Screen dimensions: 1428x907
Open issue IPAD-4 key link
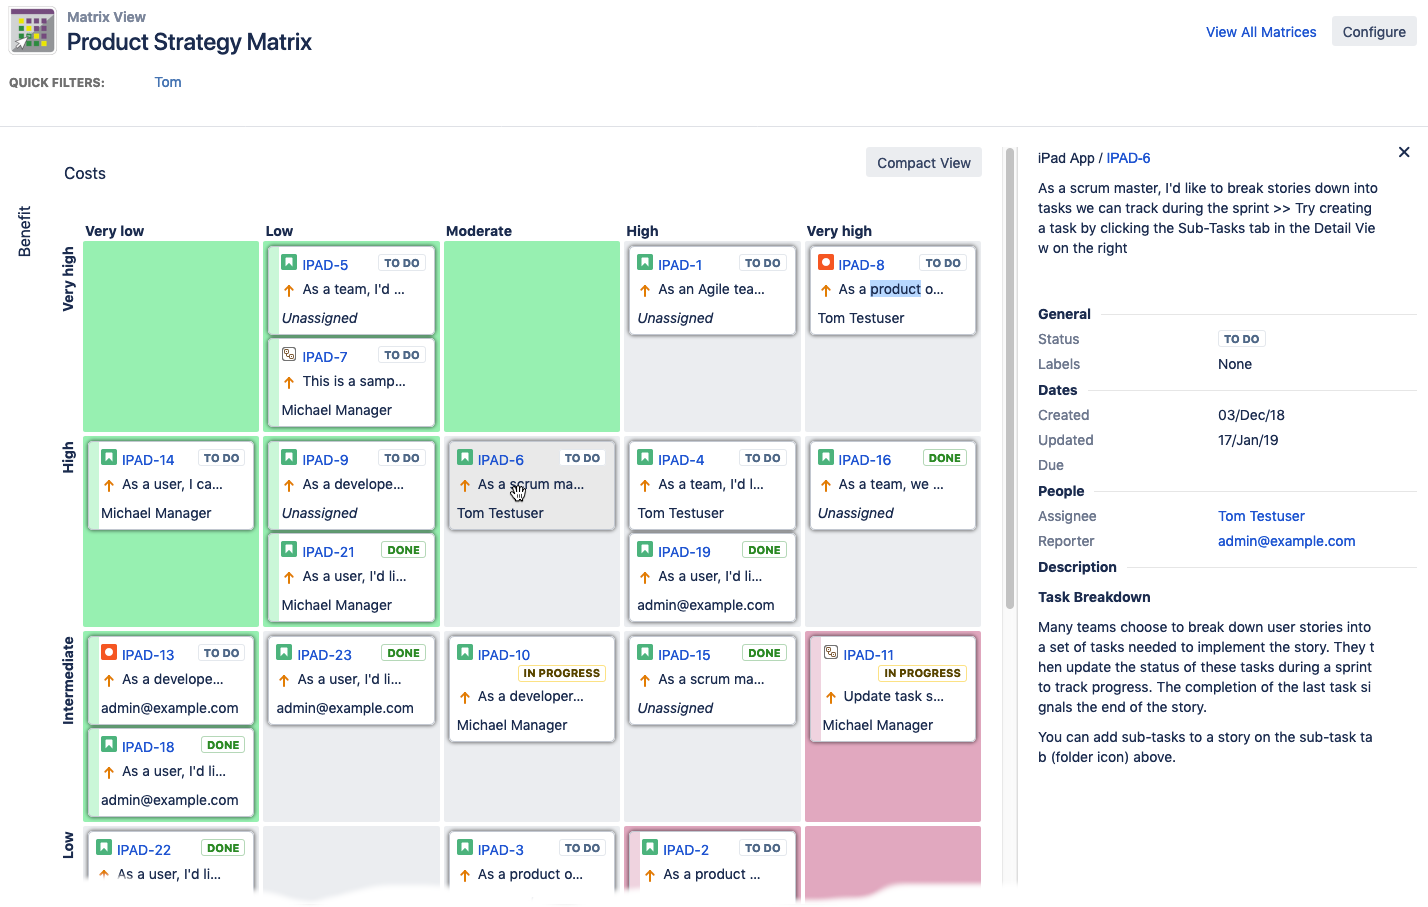(681, 460)
